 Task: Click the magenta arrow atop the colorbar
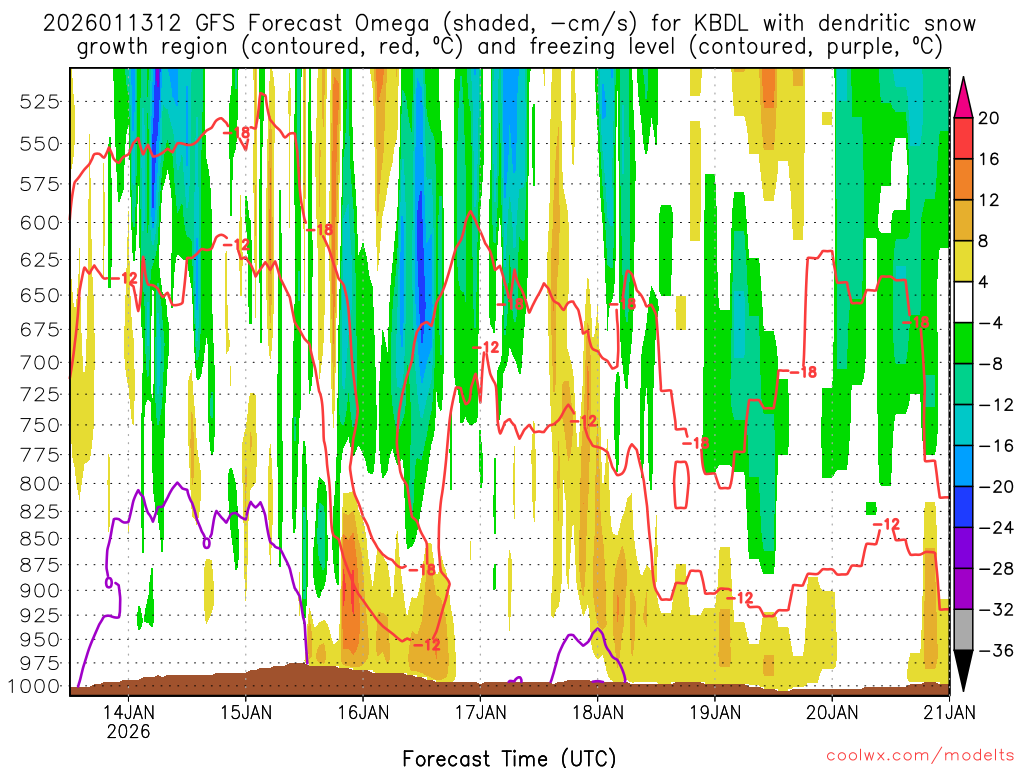(x=963, y=98)
